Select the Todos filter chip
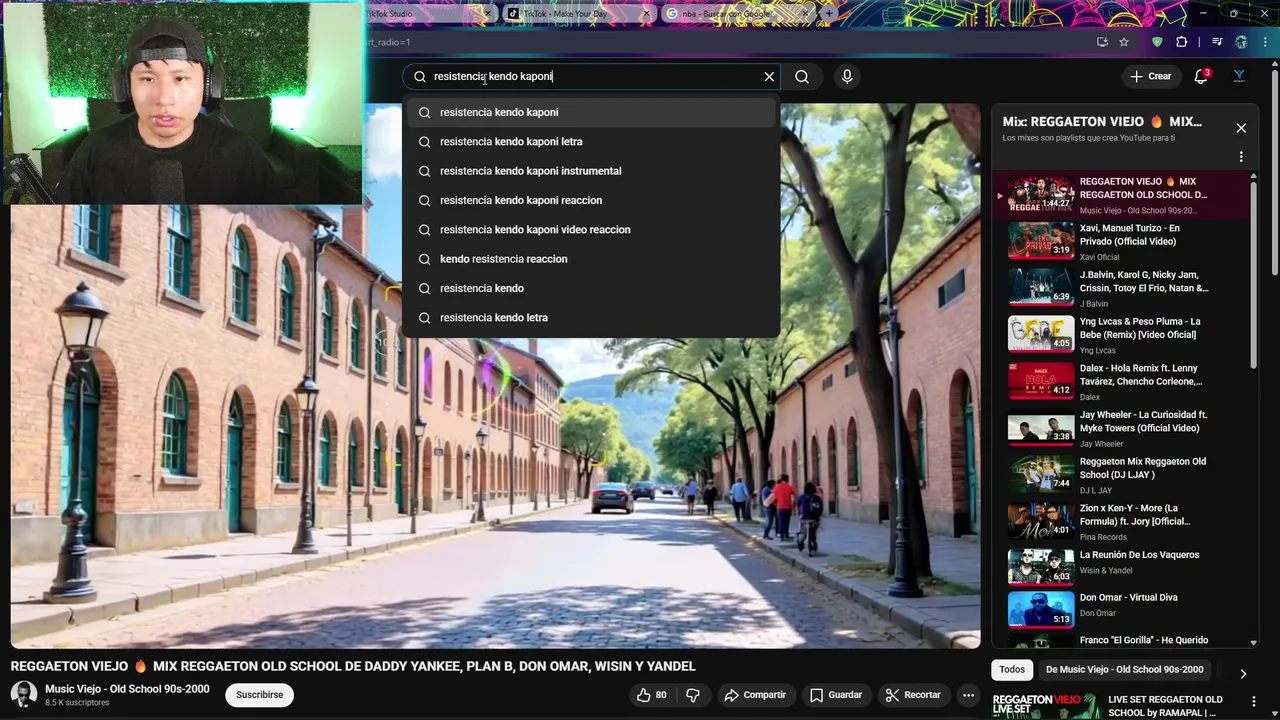This screenshot has height=720, width=1280. pyautogui.click(x=1012, y=669)
